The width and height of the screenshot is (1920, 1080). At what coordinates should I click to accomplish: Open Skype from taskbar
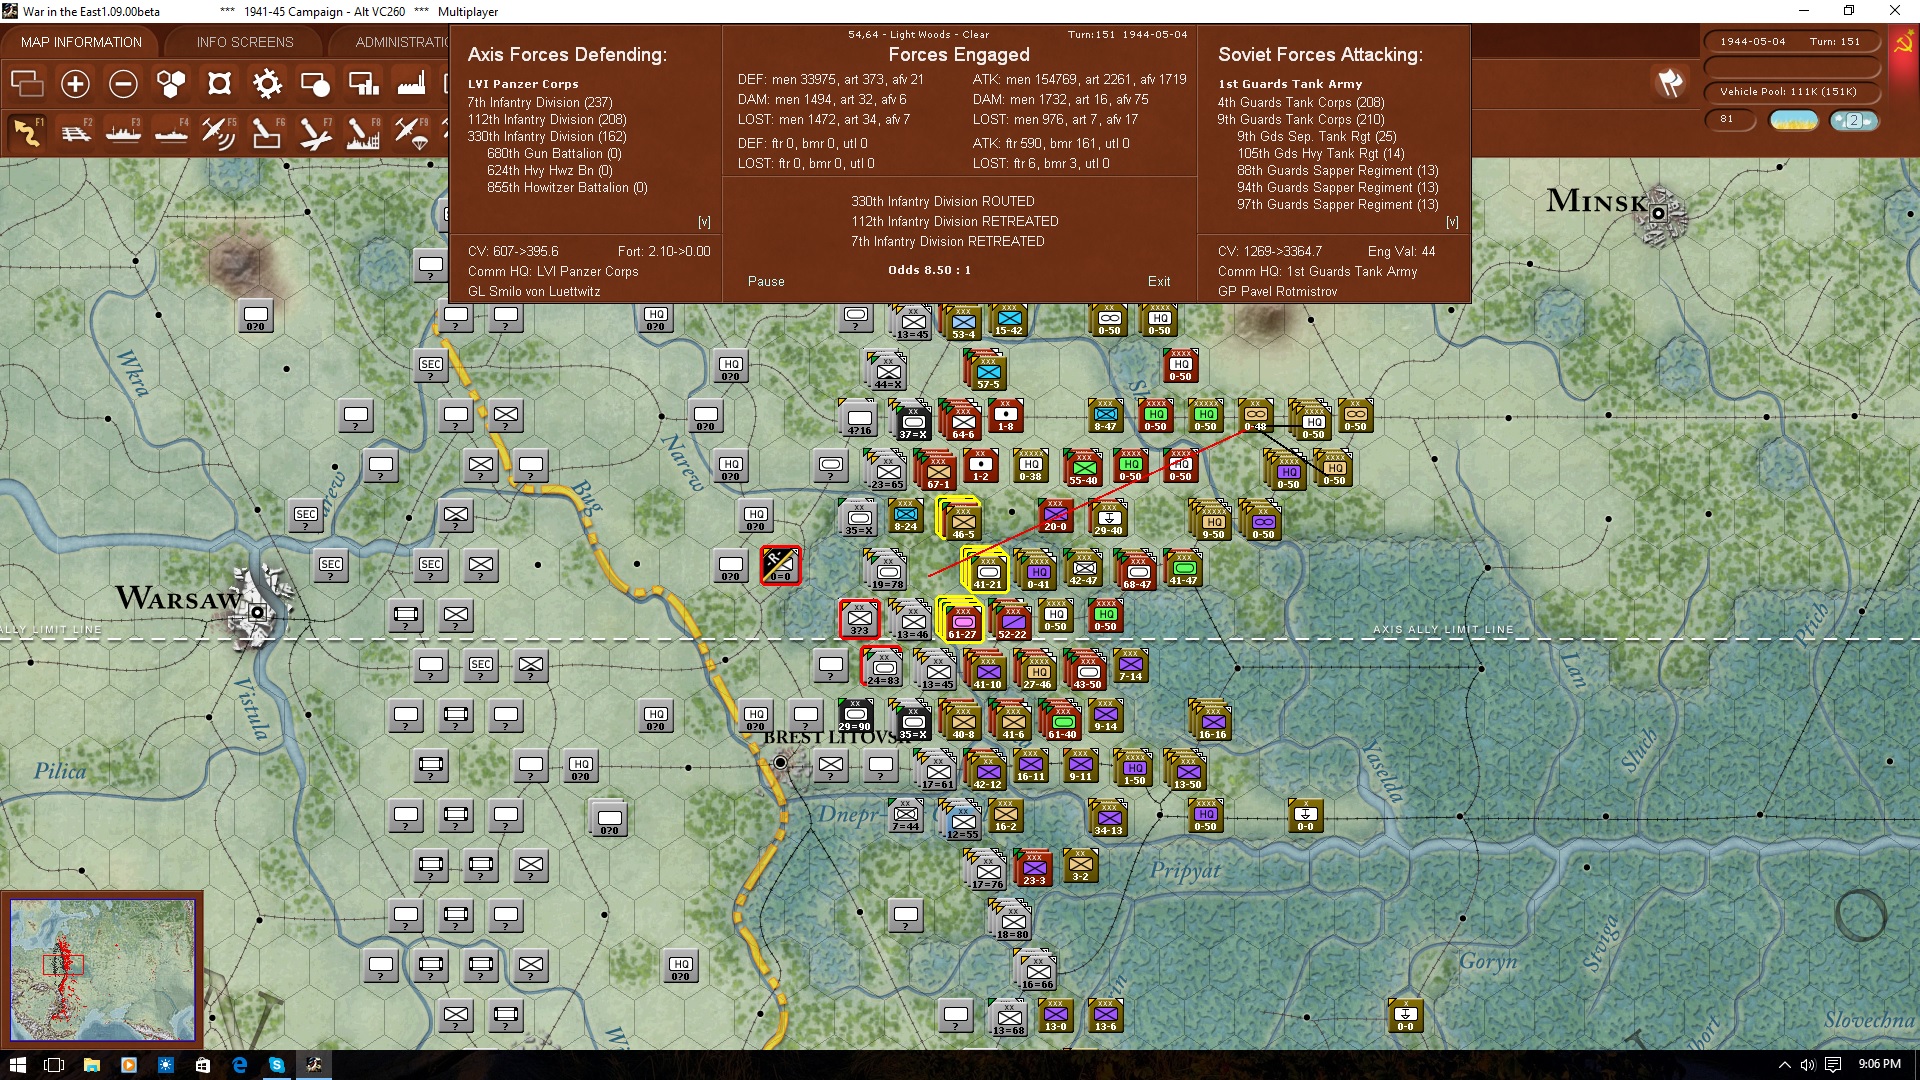click(276, 1065)
